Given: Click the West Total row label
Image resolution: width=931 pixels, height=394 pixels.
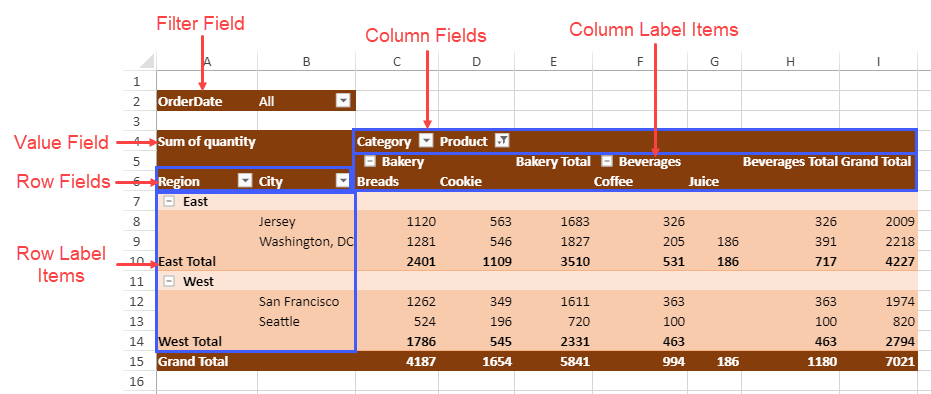Looking at the screenshot, I should pos(190,341).
